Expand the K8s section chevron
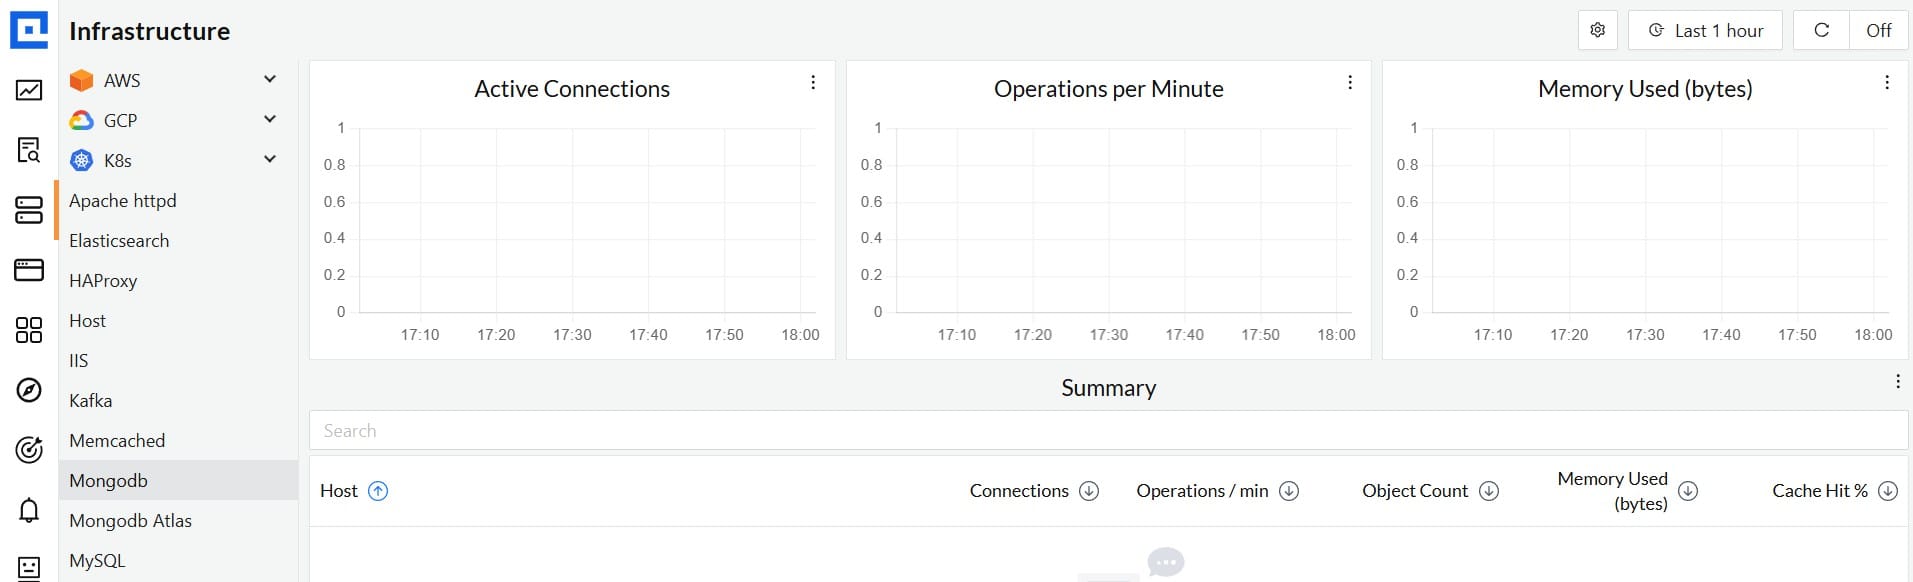Viewport: 1913px width, 582px height. pos(270,159)
